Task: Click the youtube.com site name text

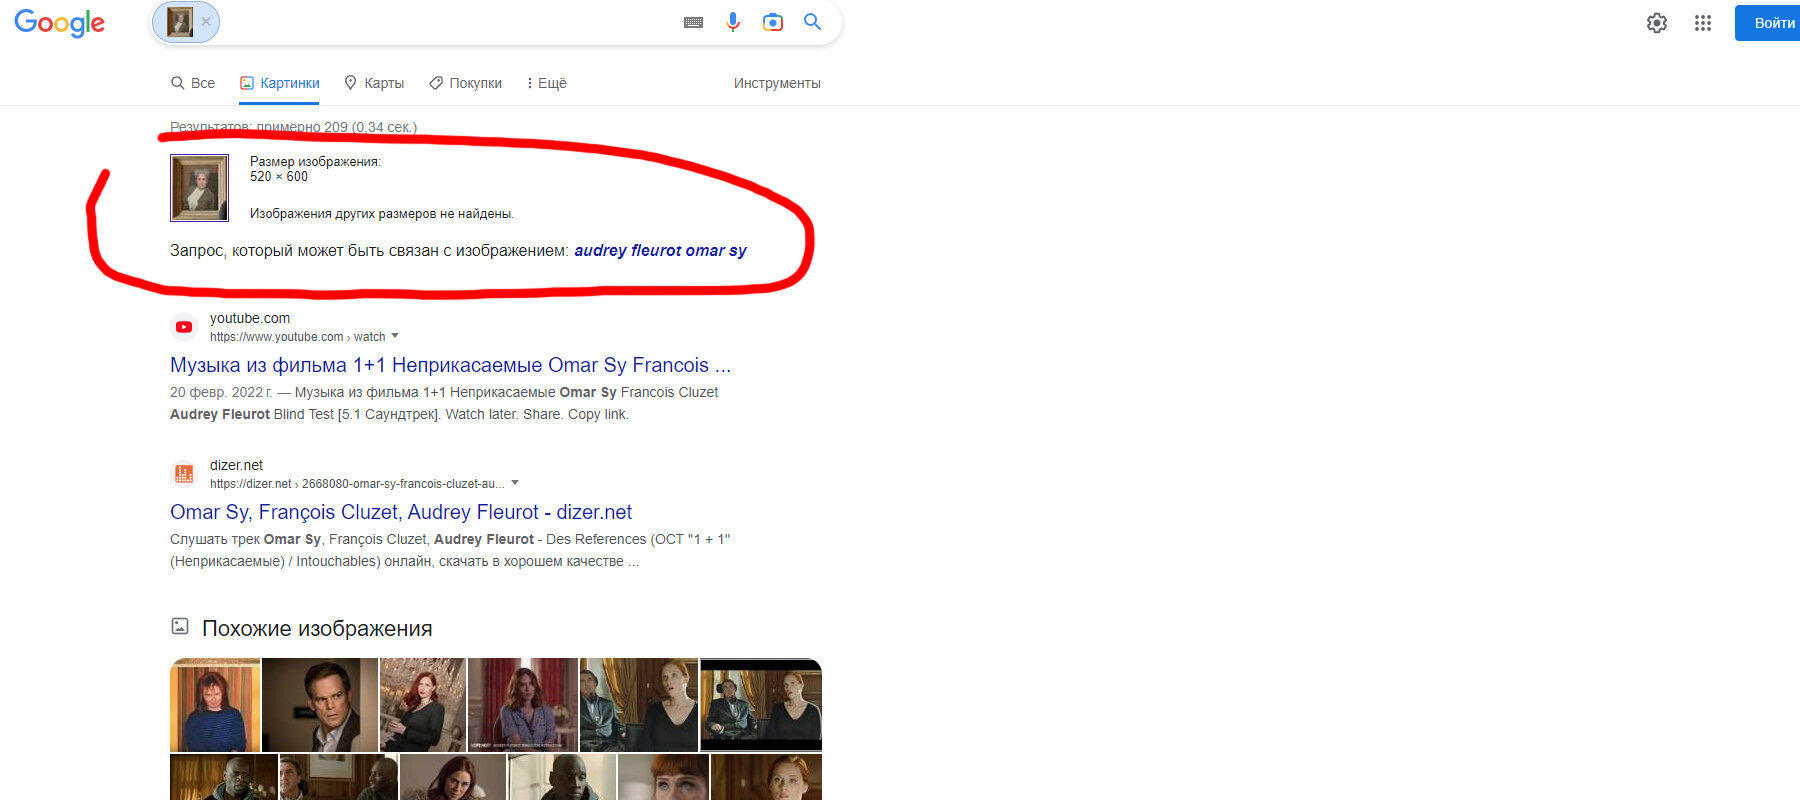Action: point(250,318)
